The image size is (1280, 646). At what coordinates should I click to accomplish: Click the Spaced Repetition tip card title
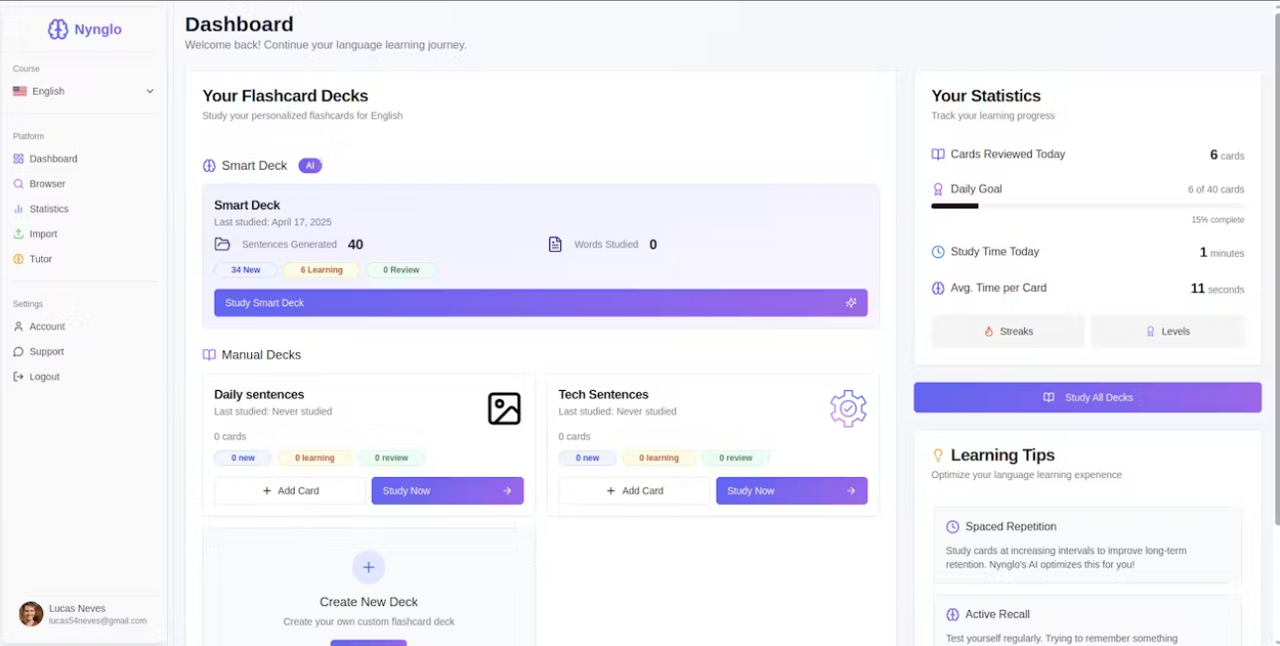click(1011, 527)
